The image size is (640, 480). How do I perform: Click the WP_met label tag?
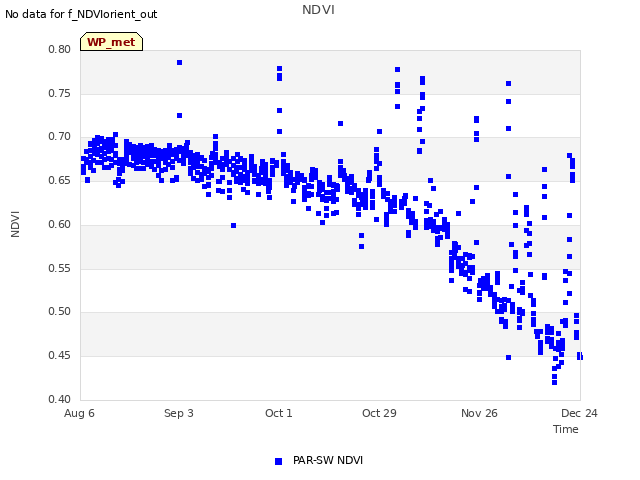coord(111,42)
